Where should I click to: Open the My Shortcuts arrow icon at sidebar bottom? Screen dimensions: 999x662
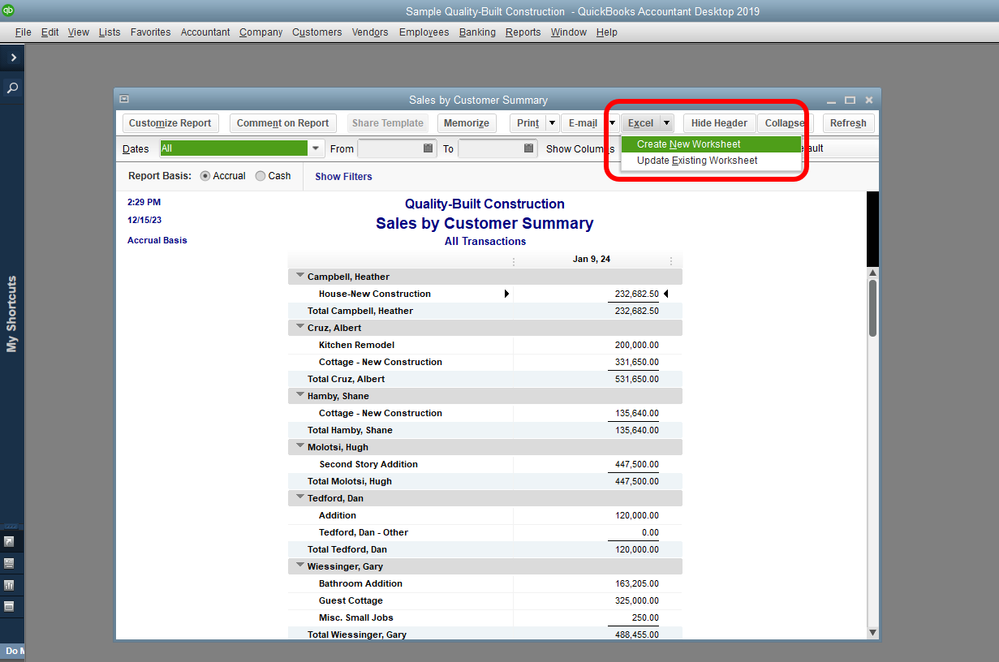click(x=9, y=542)
